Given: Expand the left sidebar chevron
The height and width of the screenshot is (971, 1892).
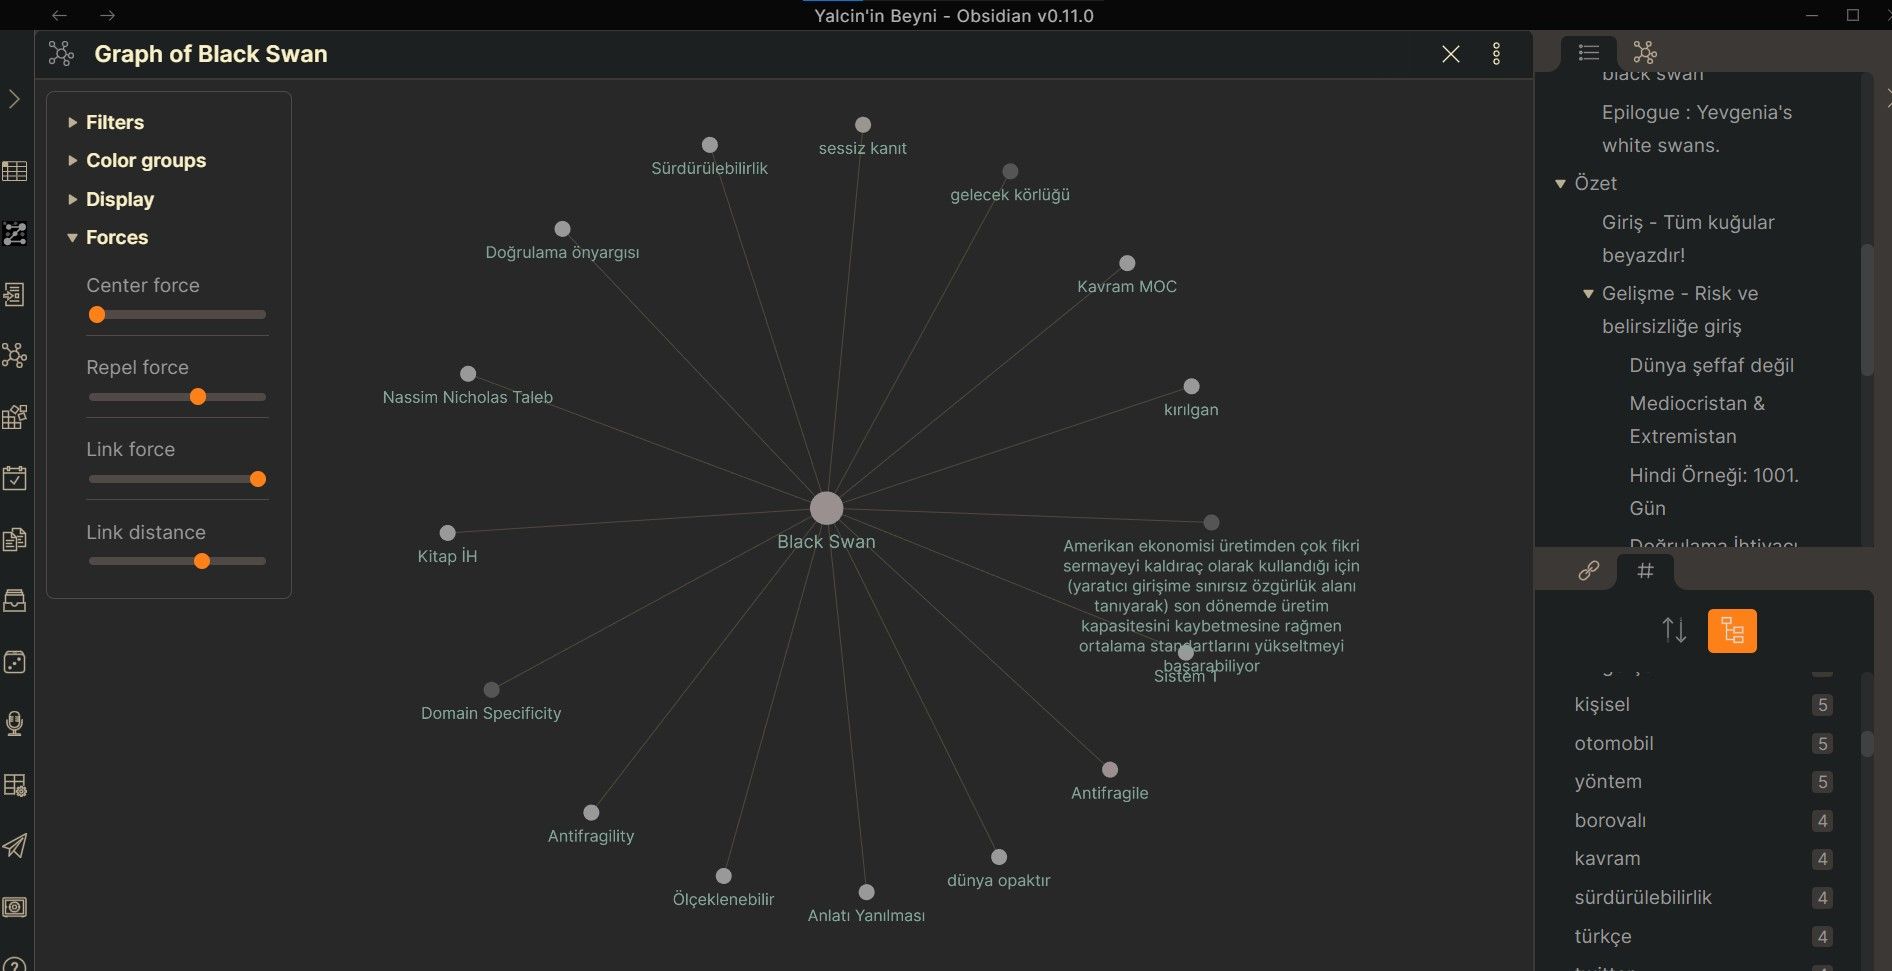Looking at the screenshot, I should pos(14,99).
